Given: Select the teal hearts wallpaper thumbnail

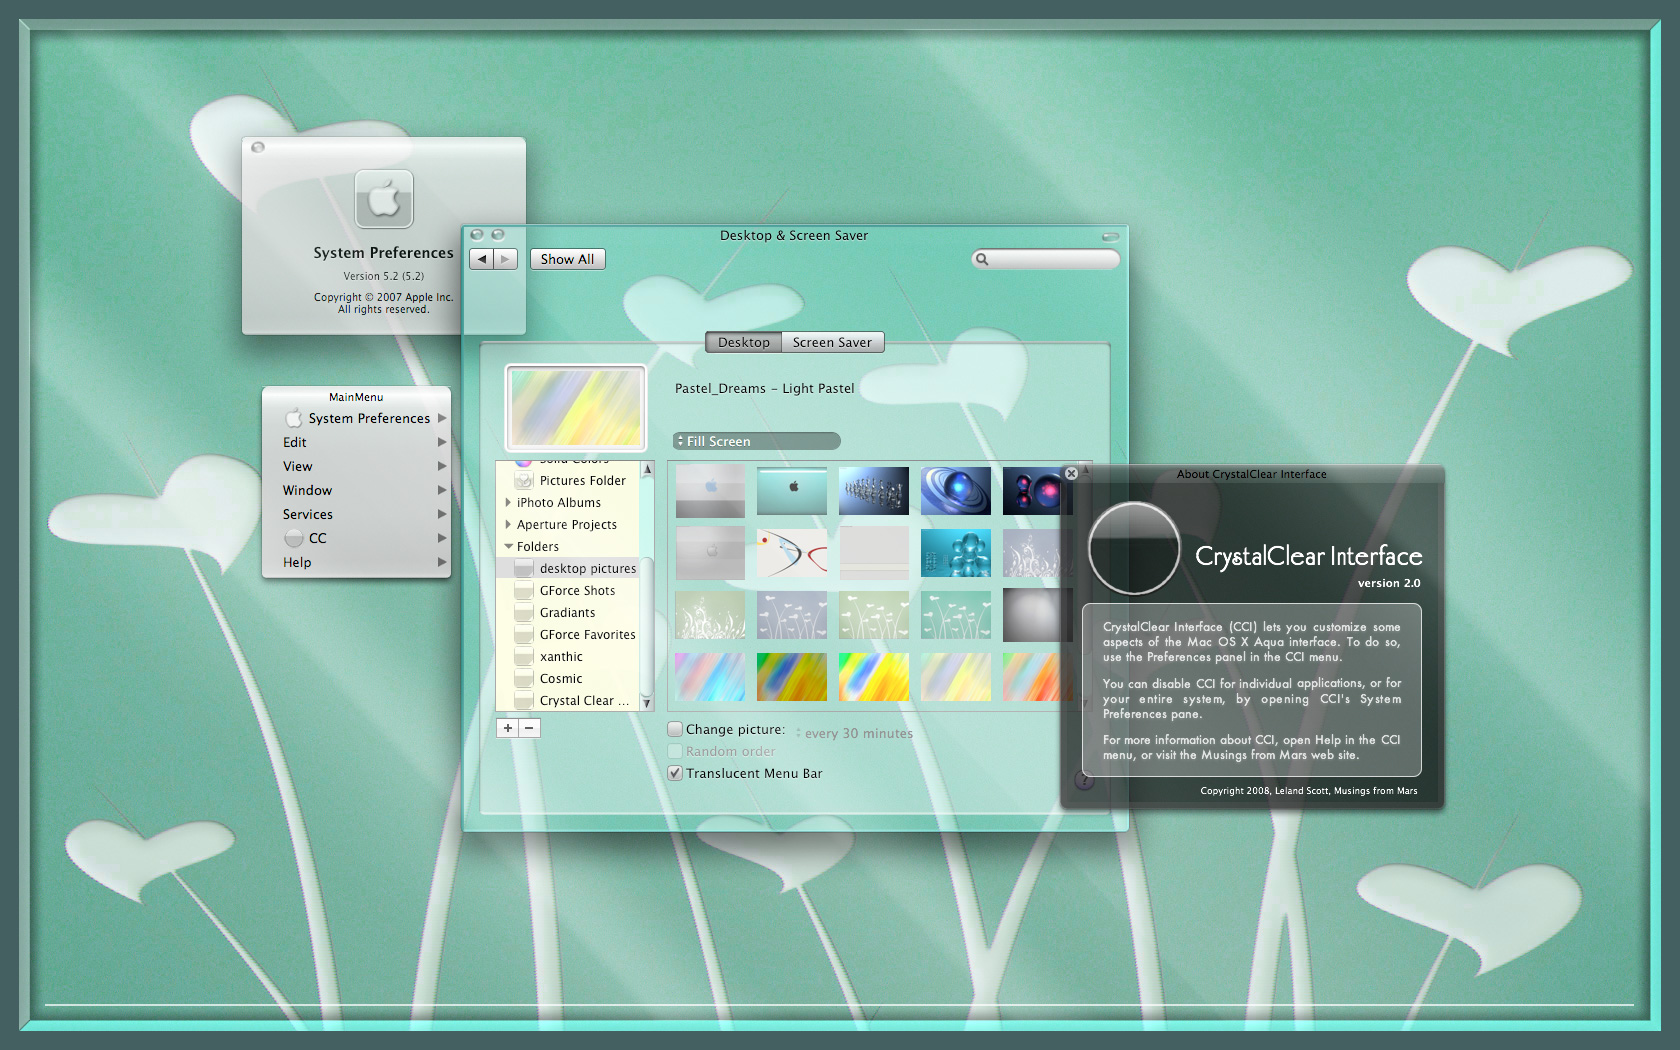Looking at the screenshot, I should coord(956,615).
